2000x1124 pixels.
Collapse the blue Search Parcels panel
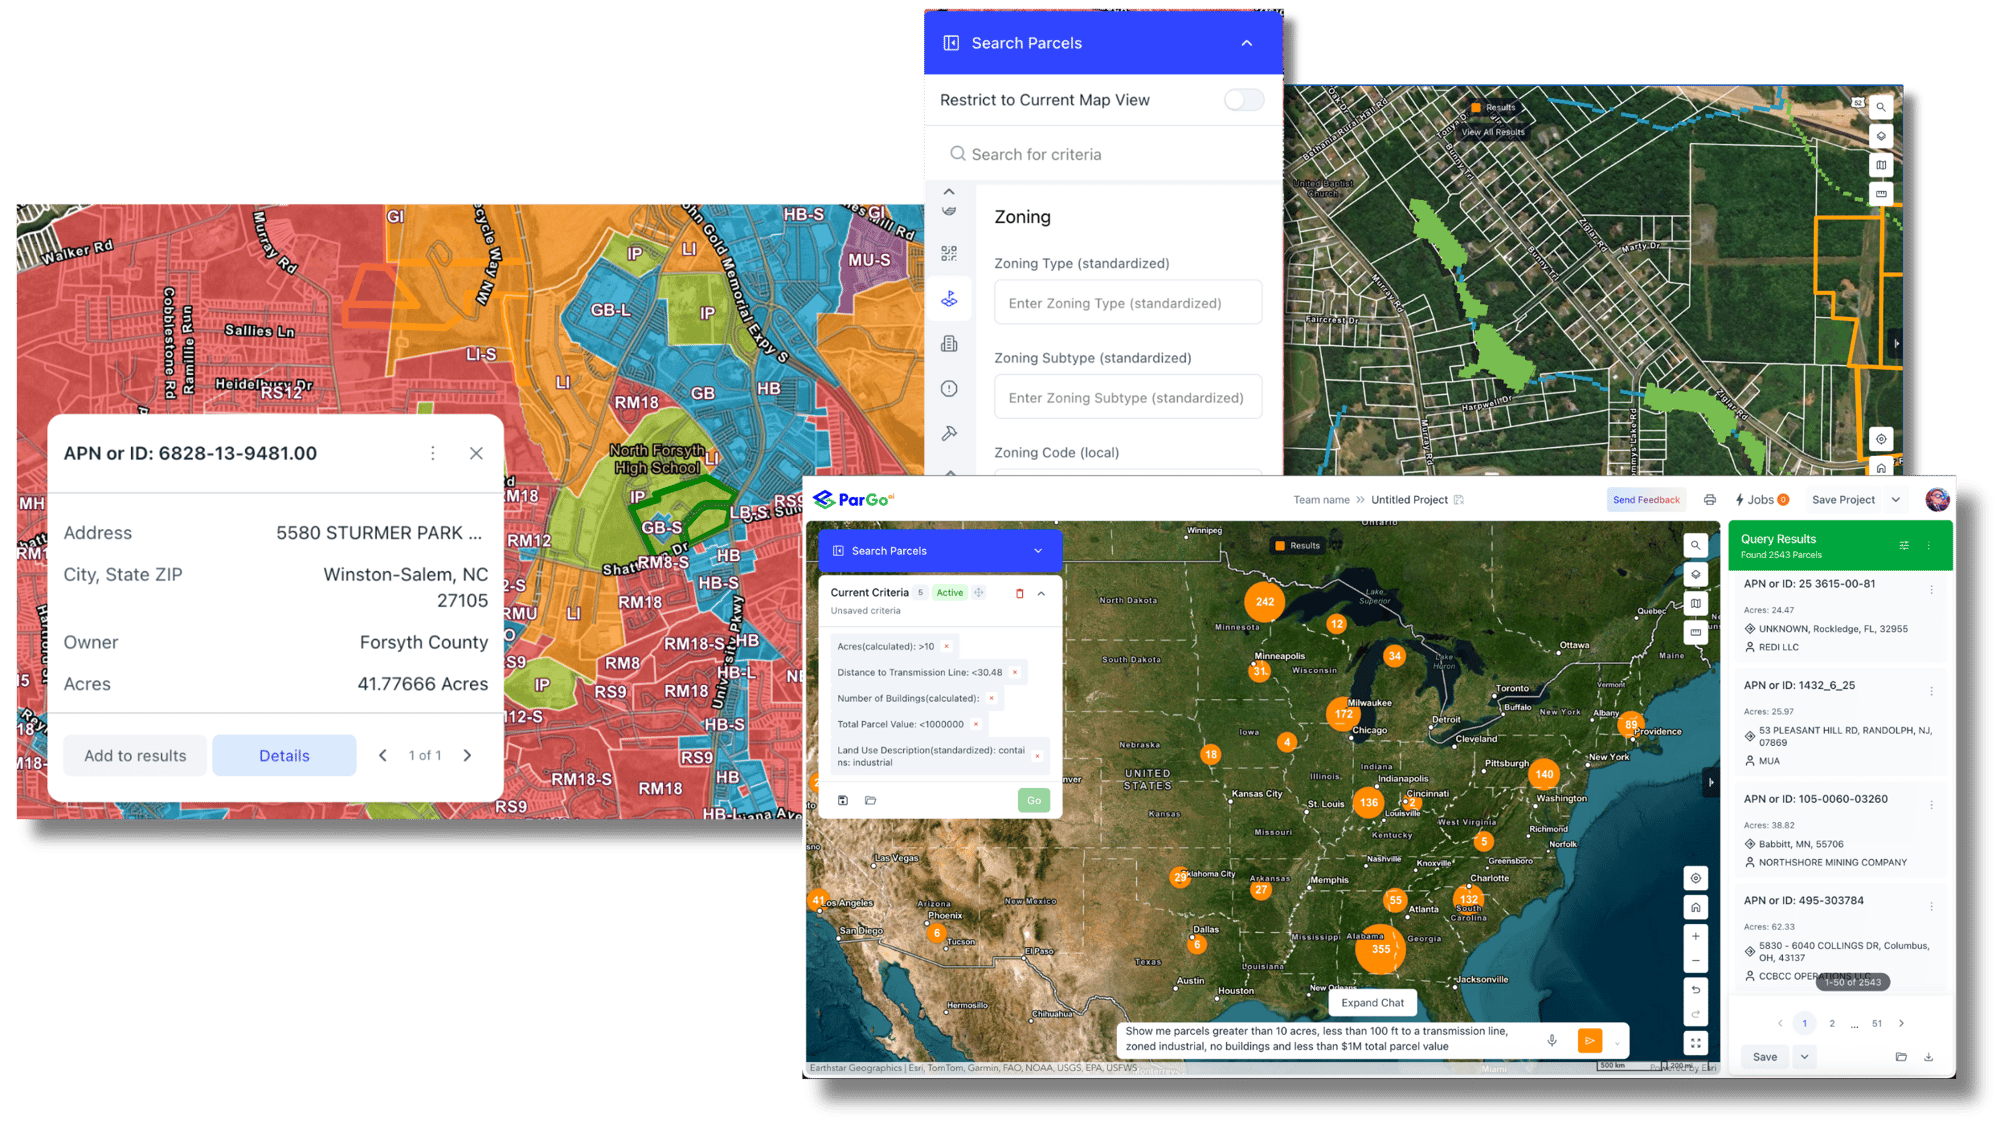1246,43
